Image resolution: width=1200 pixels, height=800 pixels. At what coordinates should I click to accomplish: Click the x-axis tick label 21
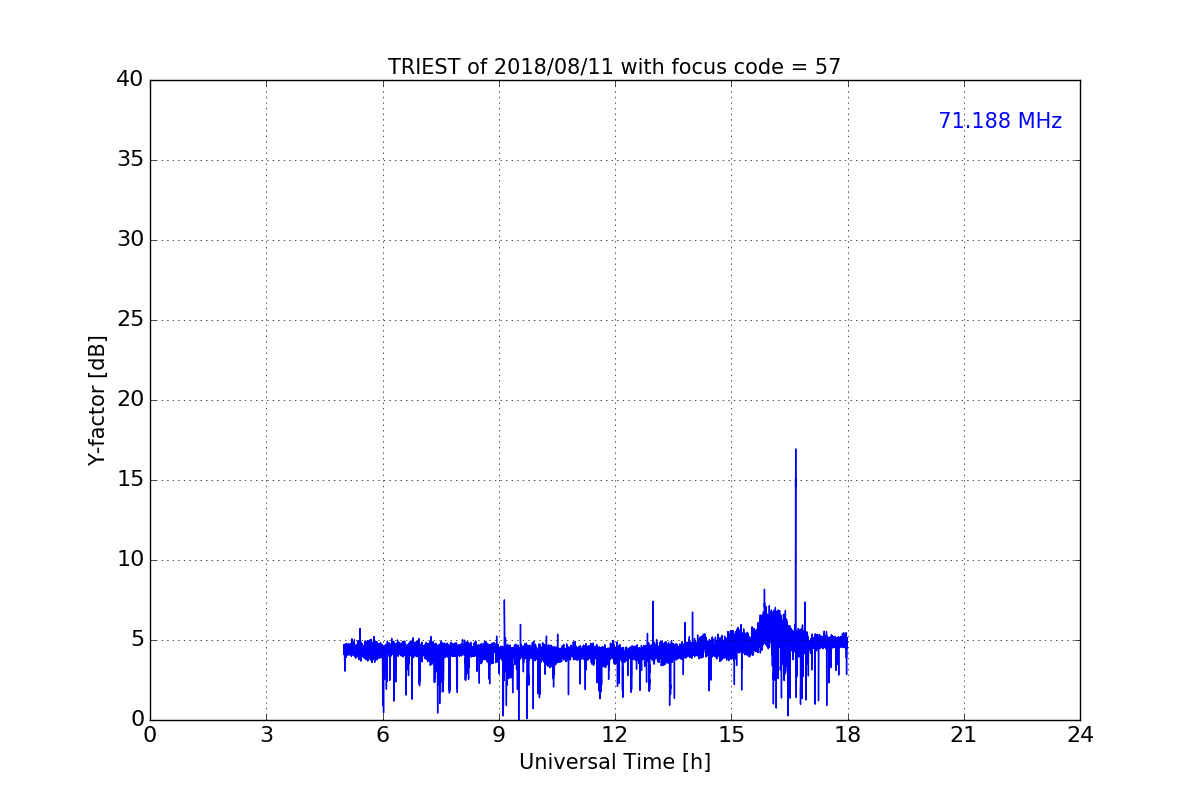point(964,735)
